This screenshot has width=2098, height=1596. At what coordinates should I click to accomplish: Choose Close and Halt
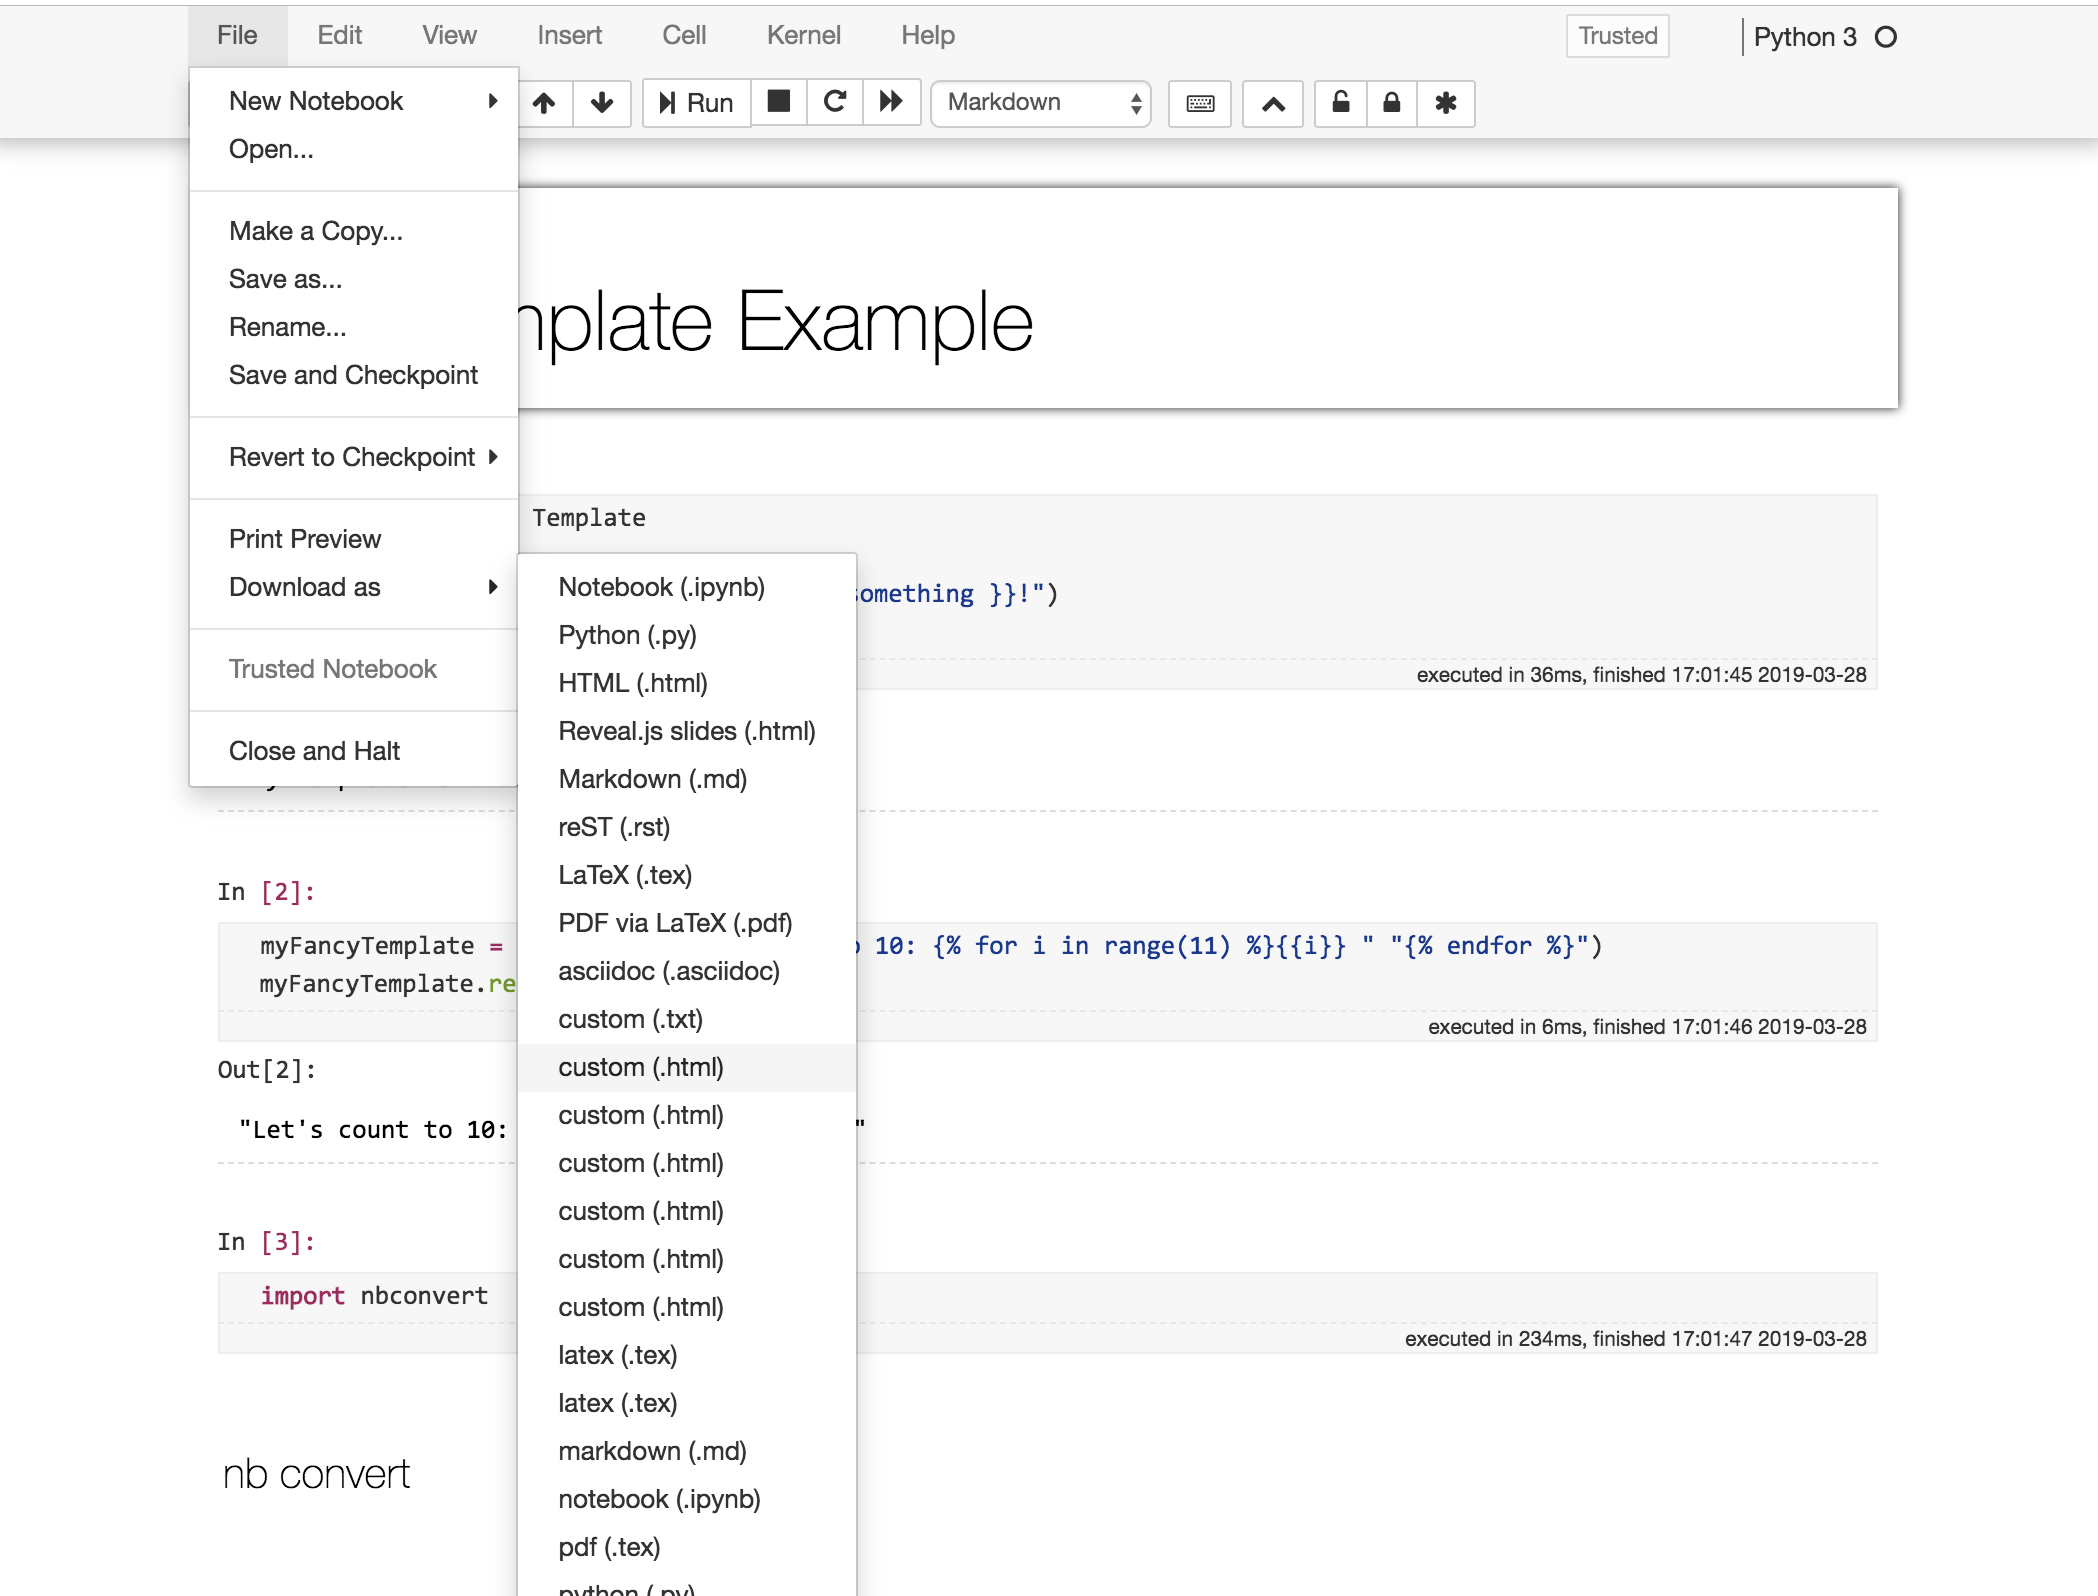coord(354,751)
